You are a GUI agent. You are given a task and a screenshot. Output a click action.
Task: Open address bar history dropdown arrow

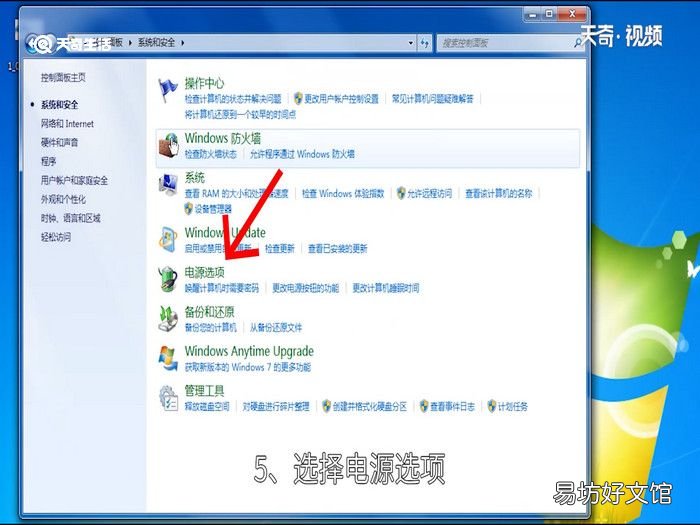click(x=411, y=43)
